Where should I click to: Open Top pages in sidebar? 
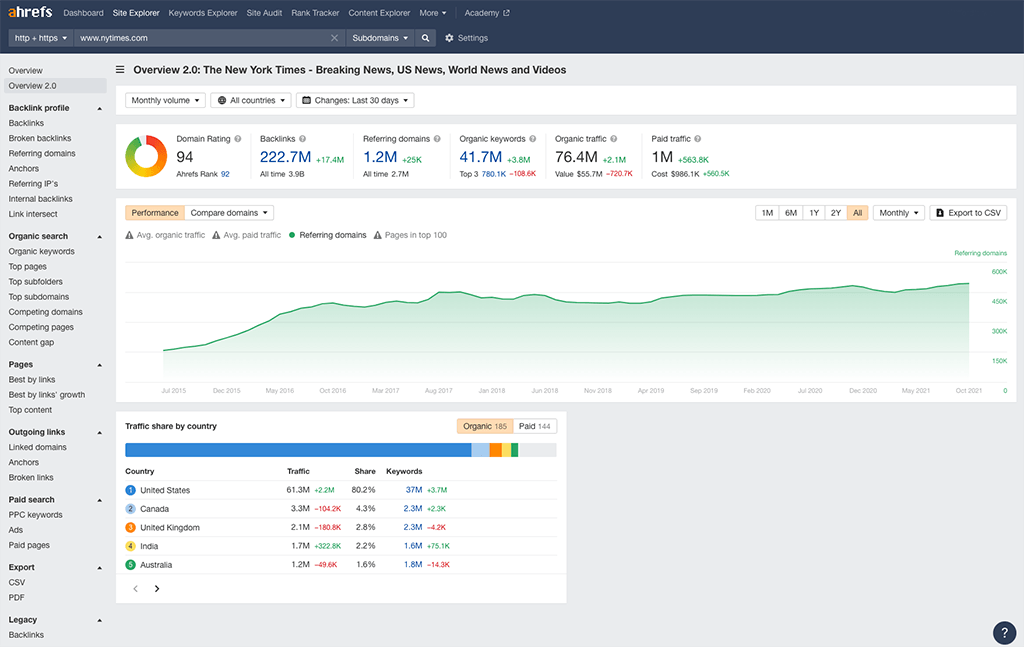pyautogui.click(x=27, y=266)
